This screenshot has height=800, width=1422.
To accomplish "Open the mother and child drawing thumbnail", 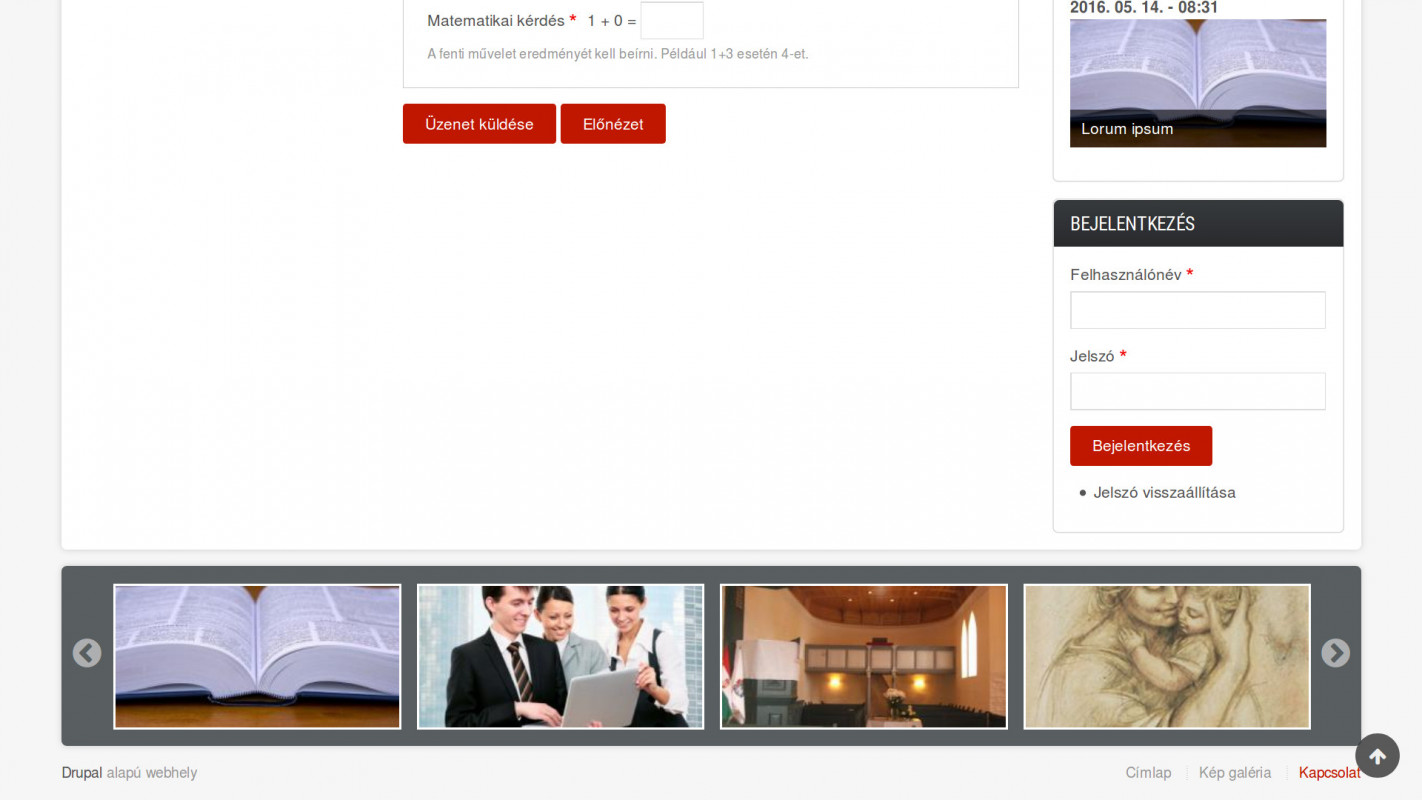I will coord(1167,656).
